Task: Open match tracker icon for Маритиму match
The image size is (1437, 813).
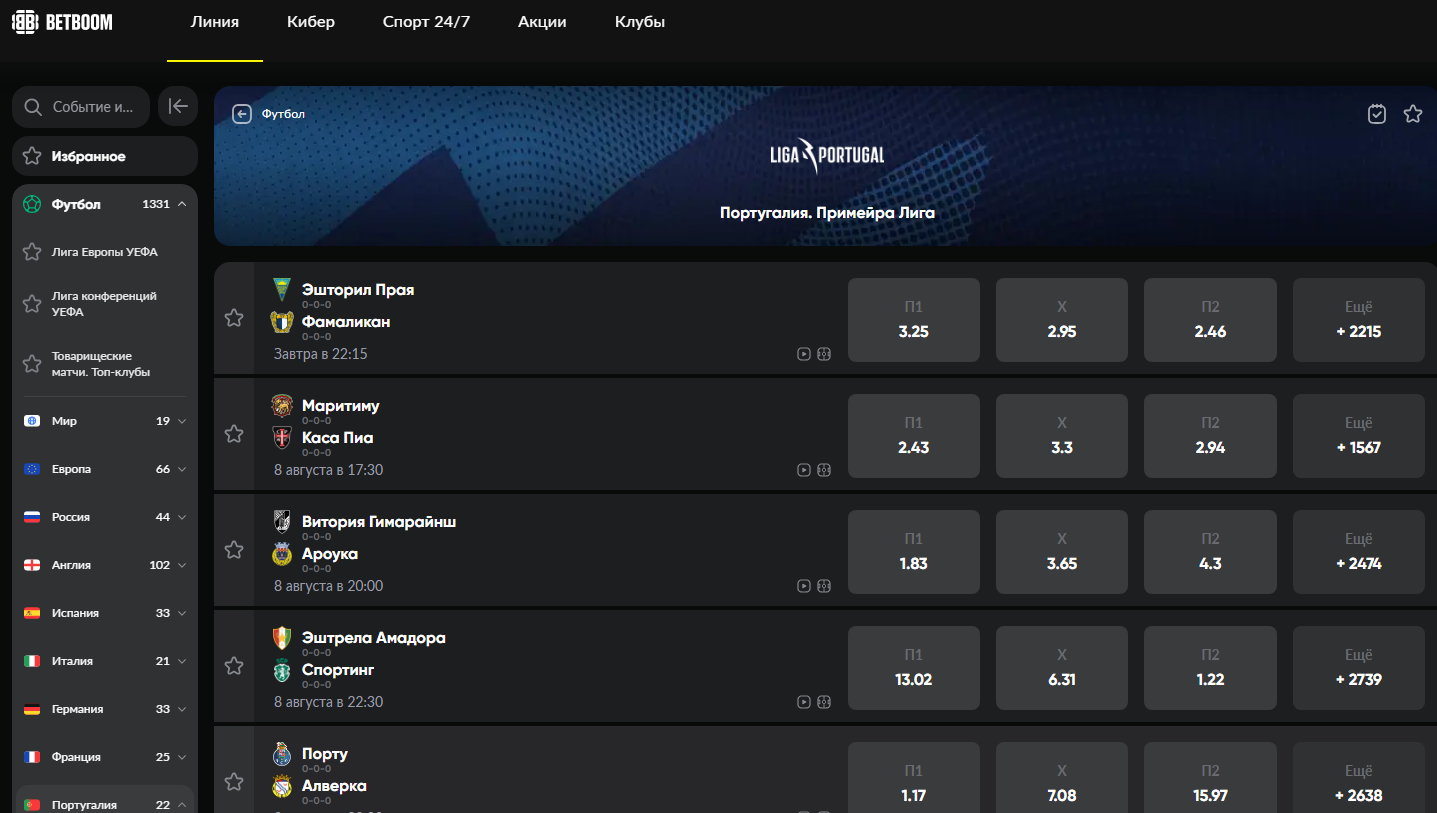Action: tap(824, 470)
